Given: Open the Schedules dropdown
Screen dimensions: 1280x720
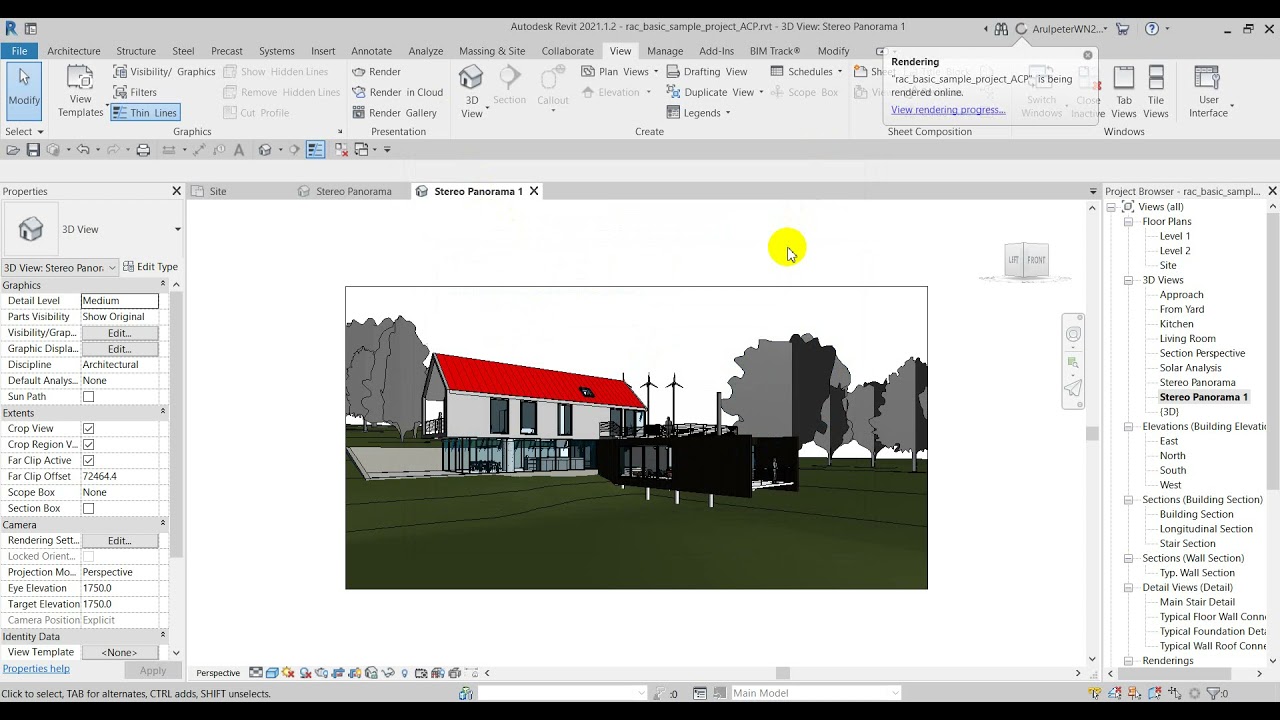Looking at the screenshot, I should pos(806,72).
